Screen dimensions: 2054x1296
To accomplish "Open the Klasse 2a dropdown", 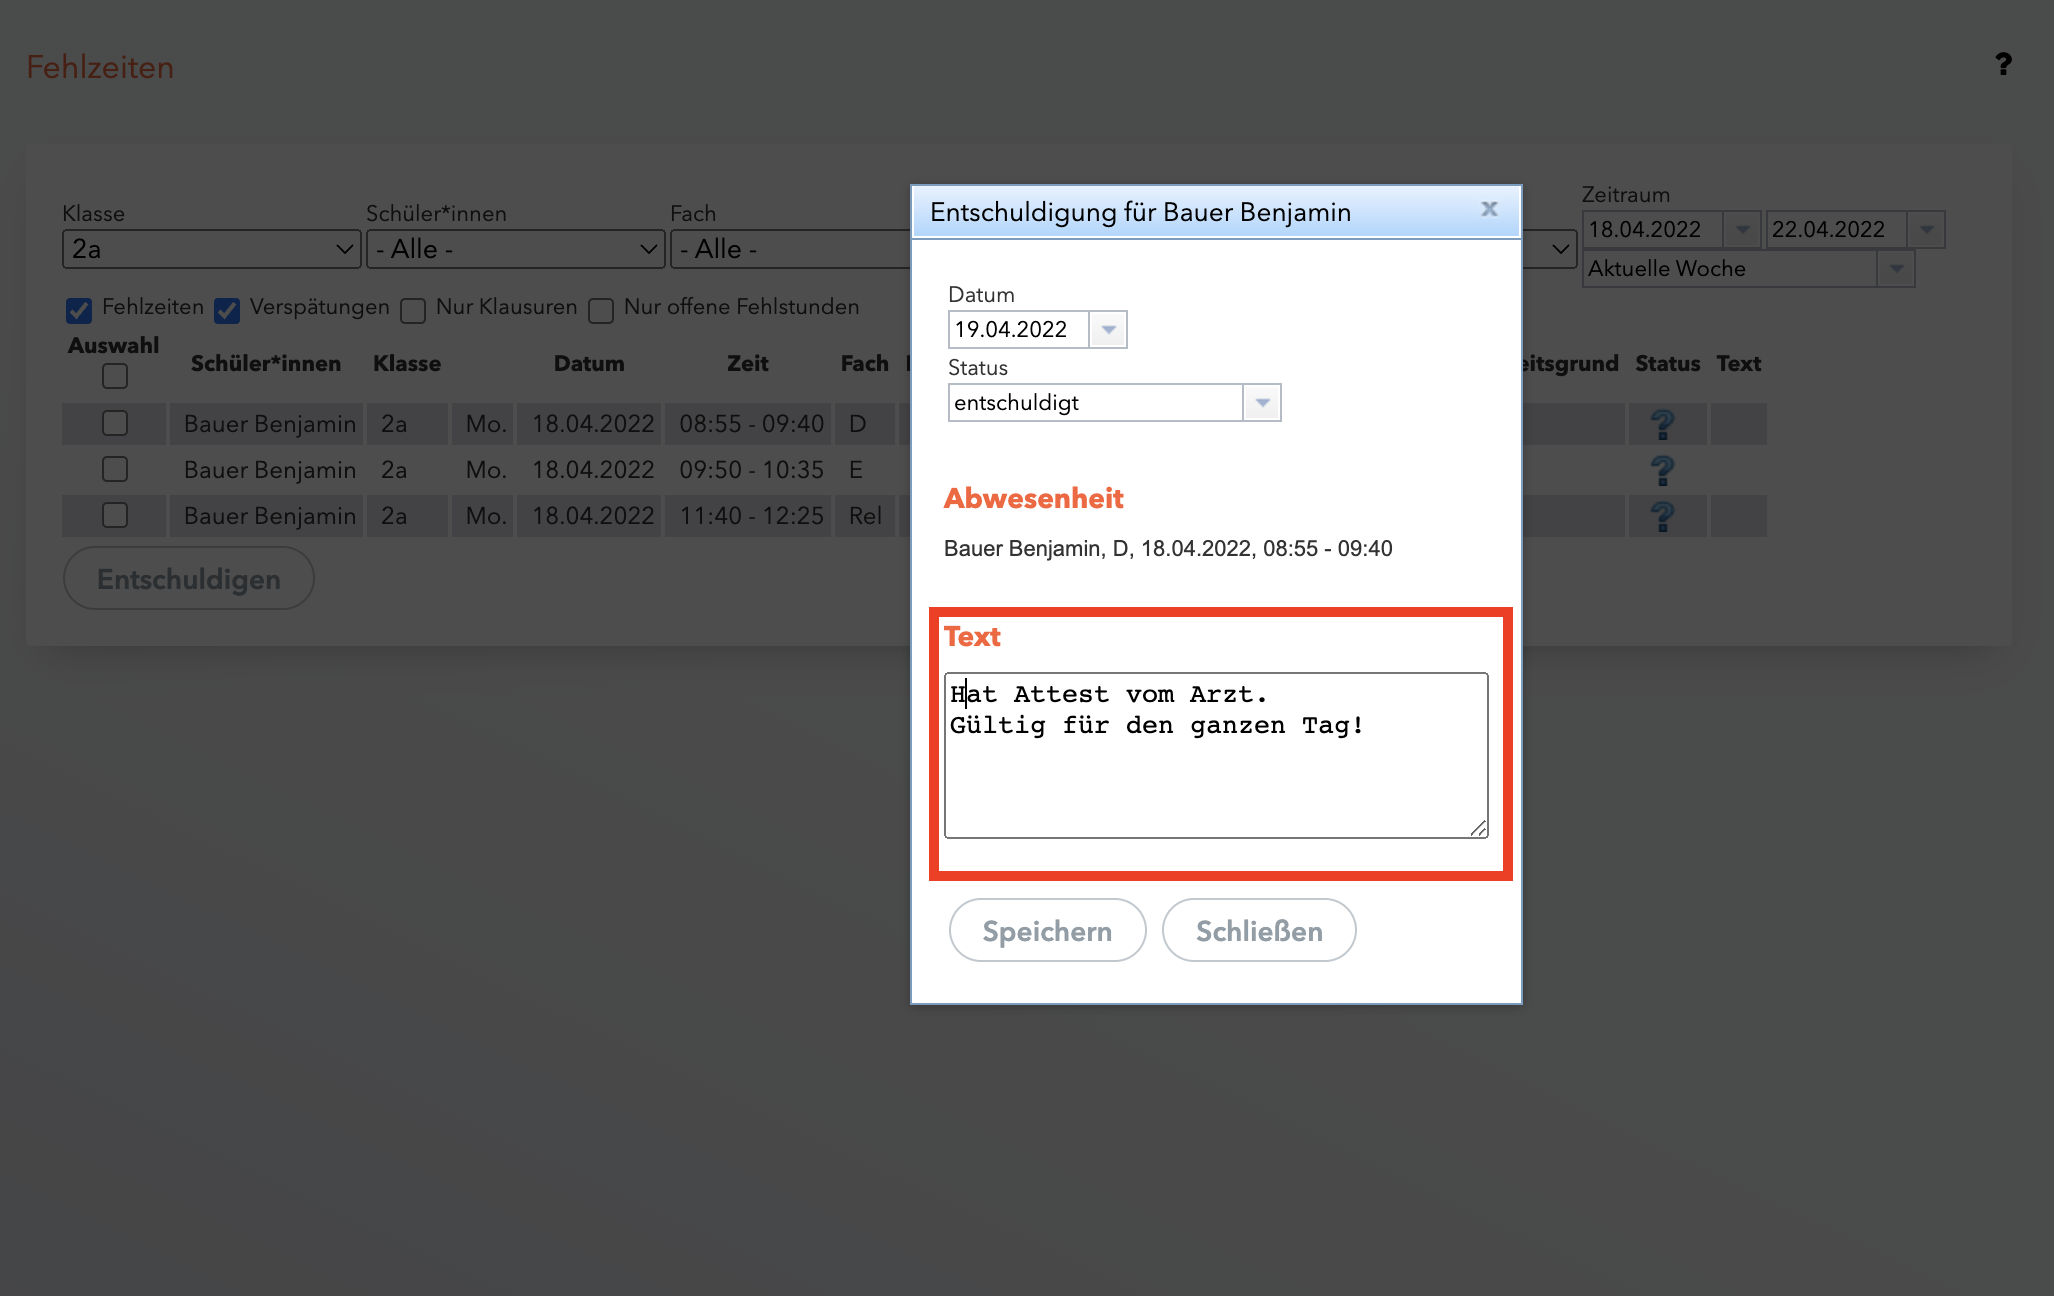I will [211, 249].
